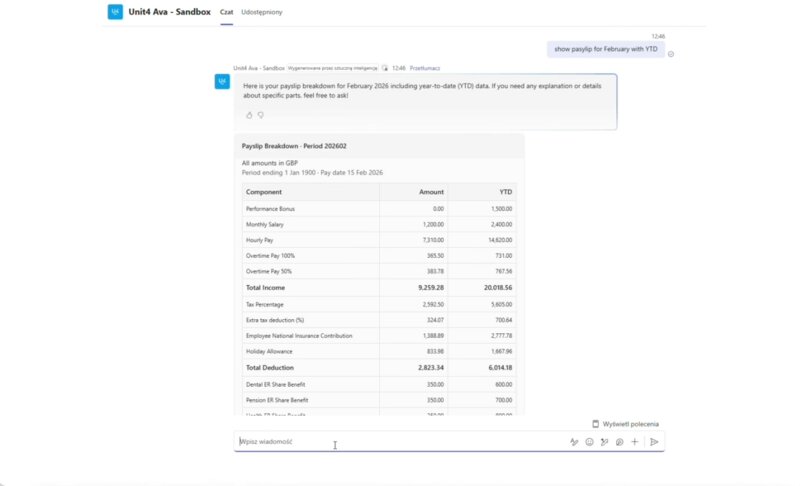Click the Performance Bonus YTD 1,500.00
This screenshot has height=486, width=800.
point(502,209)
